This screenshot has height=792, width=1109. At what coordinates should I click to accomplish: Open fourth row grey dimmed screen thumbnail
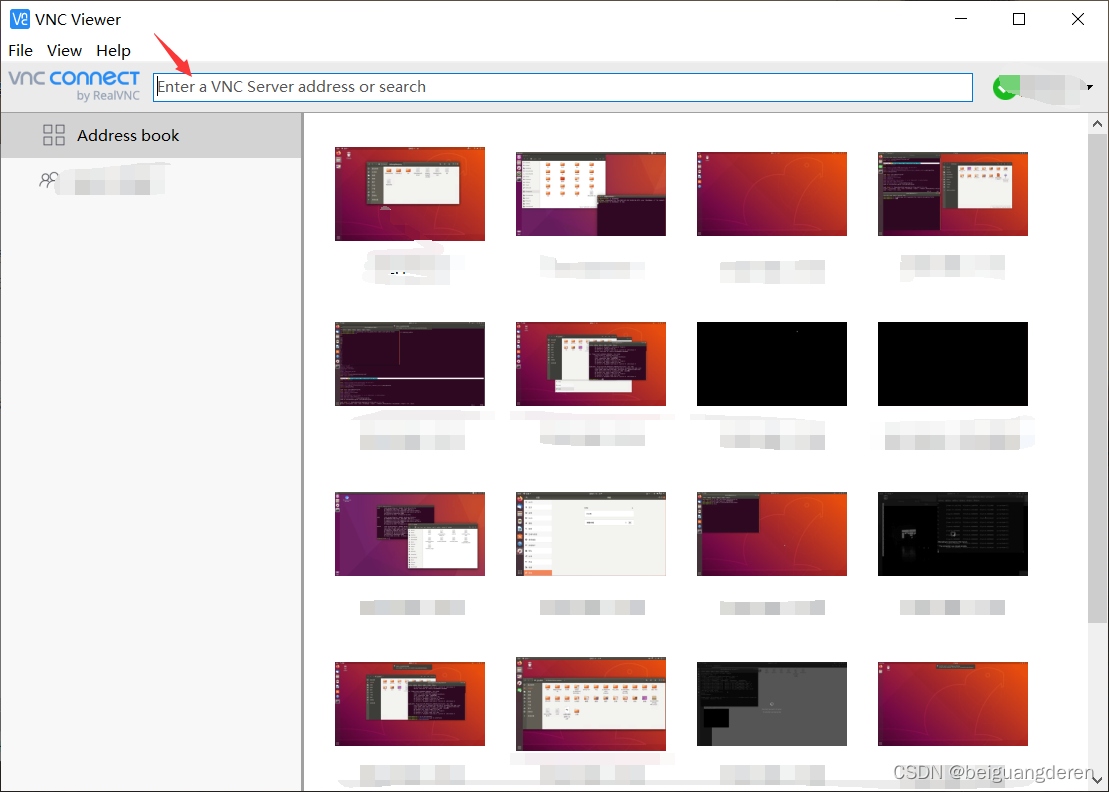click(x=772, y=704)
